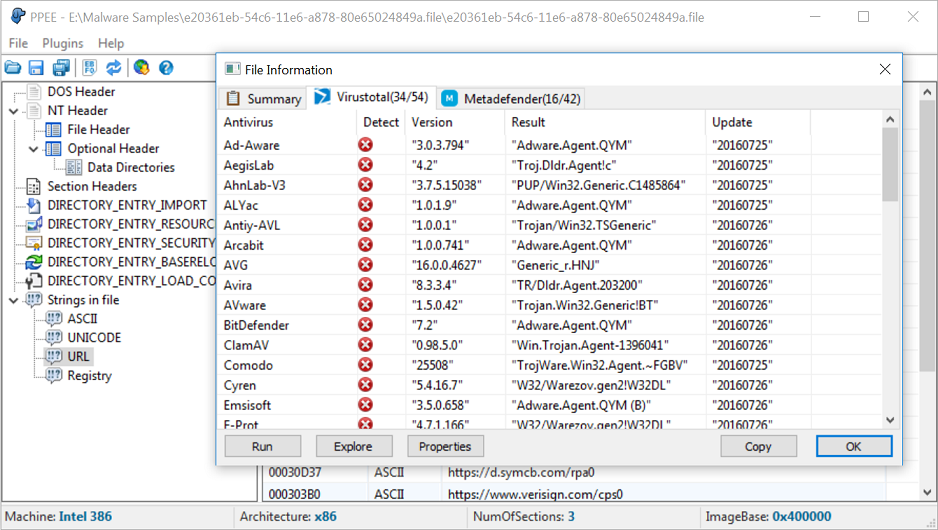Click the Metadefender tab logo icon
Image resolution: width=938 pixels, height=530 pixels.
point(450,99)
